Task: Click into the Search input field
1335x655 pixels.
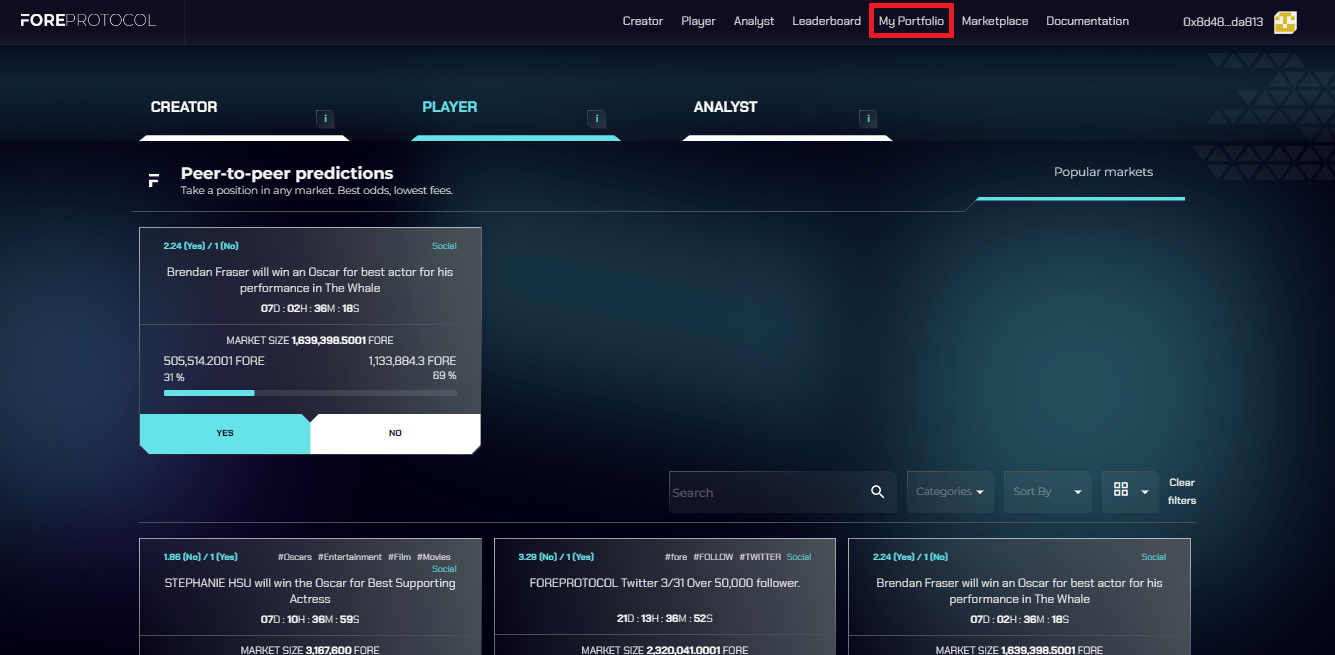Action: click(x=765, y=492)
